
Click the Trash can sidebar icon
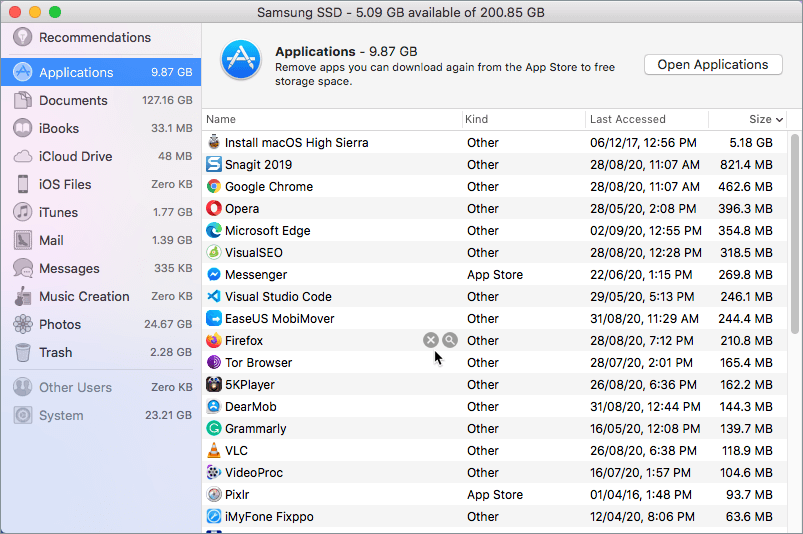click(x=23, y=352)
